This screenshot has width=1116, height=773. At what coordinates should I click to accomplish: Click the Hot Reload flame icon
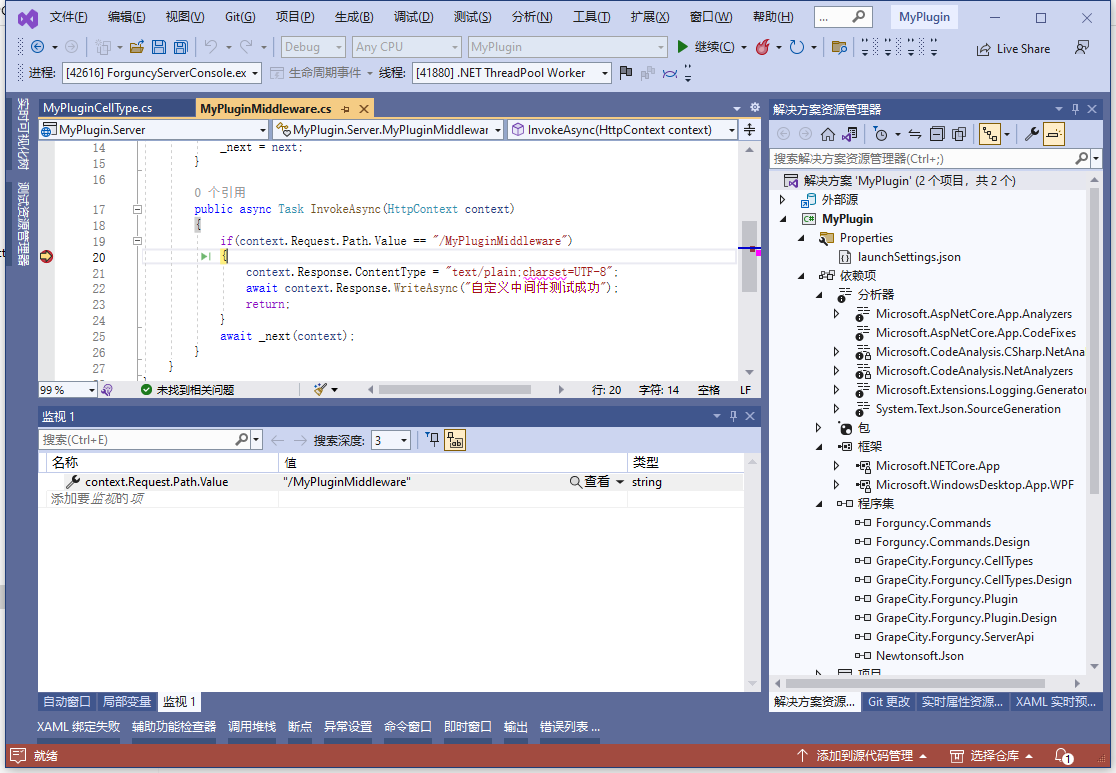pyautogui.click(x=762, y=47)
